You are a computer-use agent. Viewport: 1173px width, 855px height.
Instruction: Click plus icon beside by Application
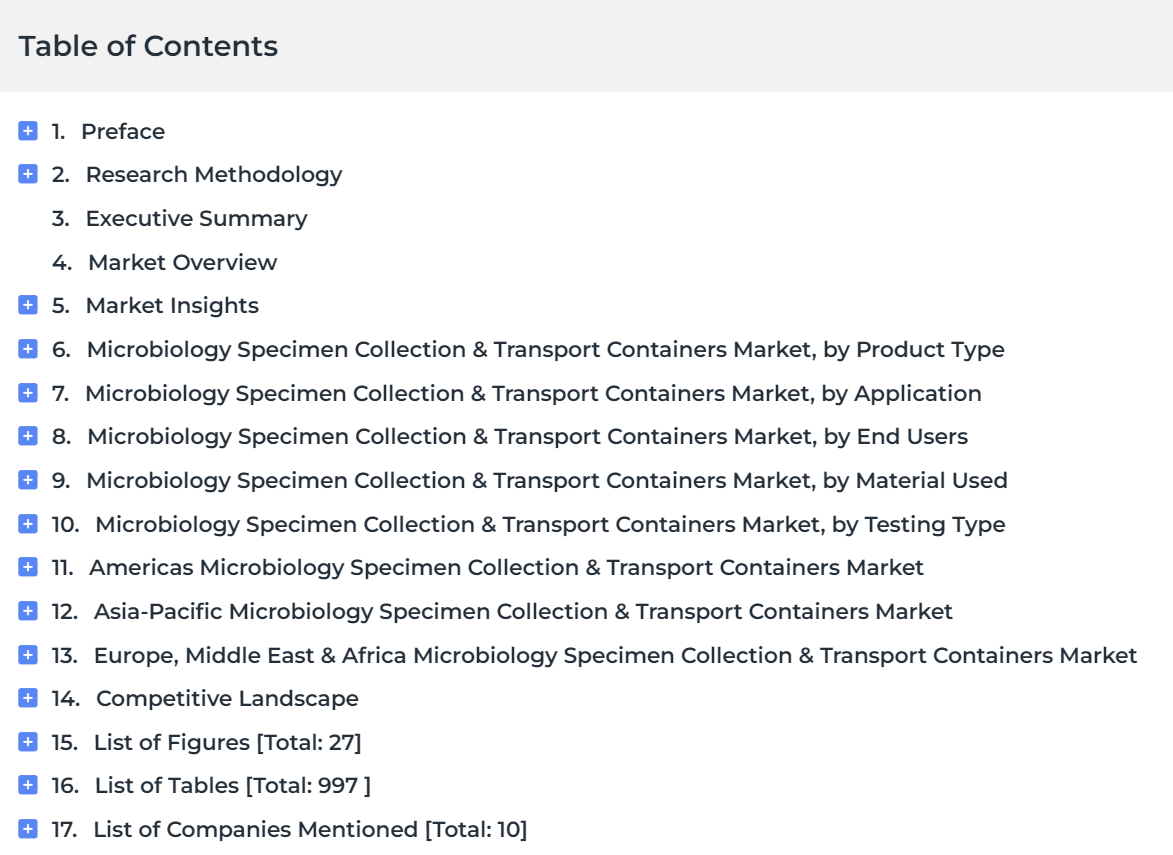[x=28, y=393]
